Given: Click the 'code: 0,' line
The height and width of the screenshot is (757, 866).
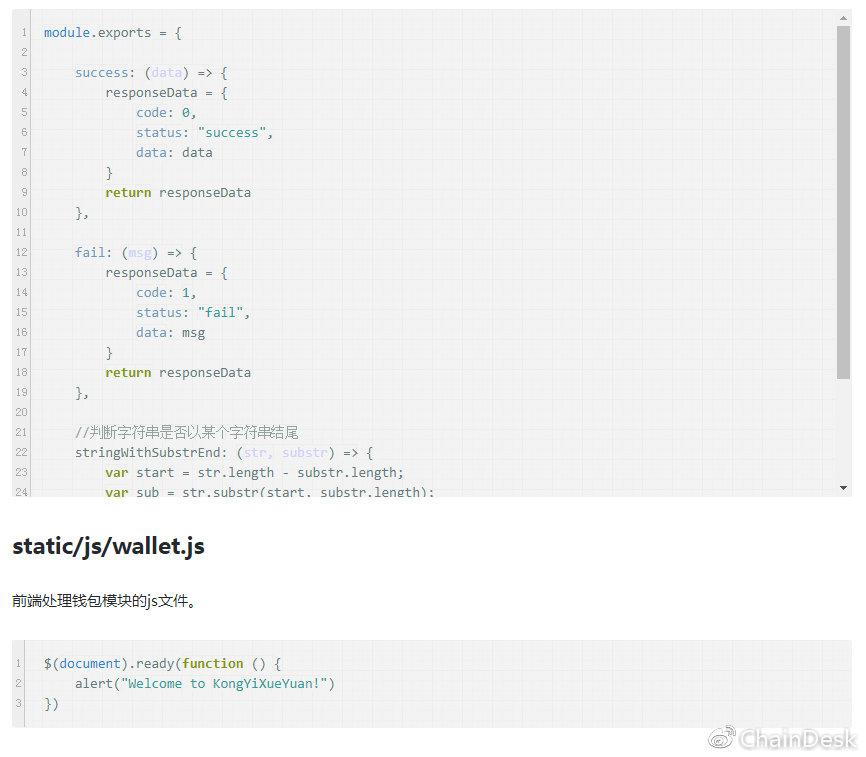Looking at the screenshot, I should [x=166, y=113].
